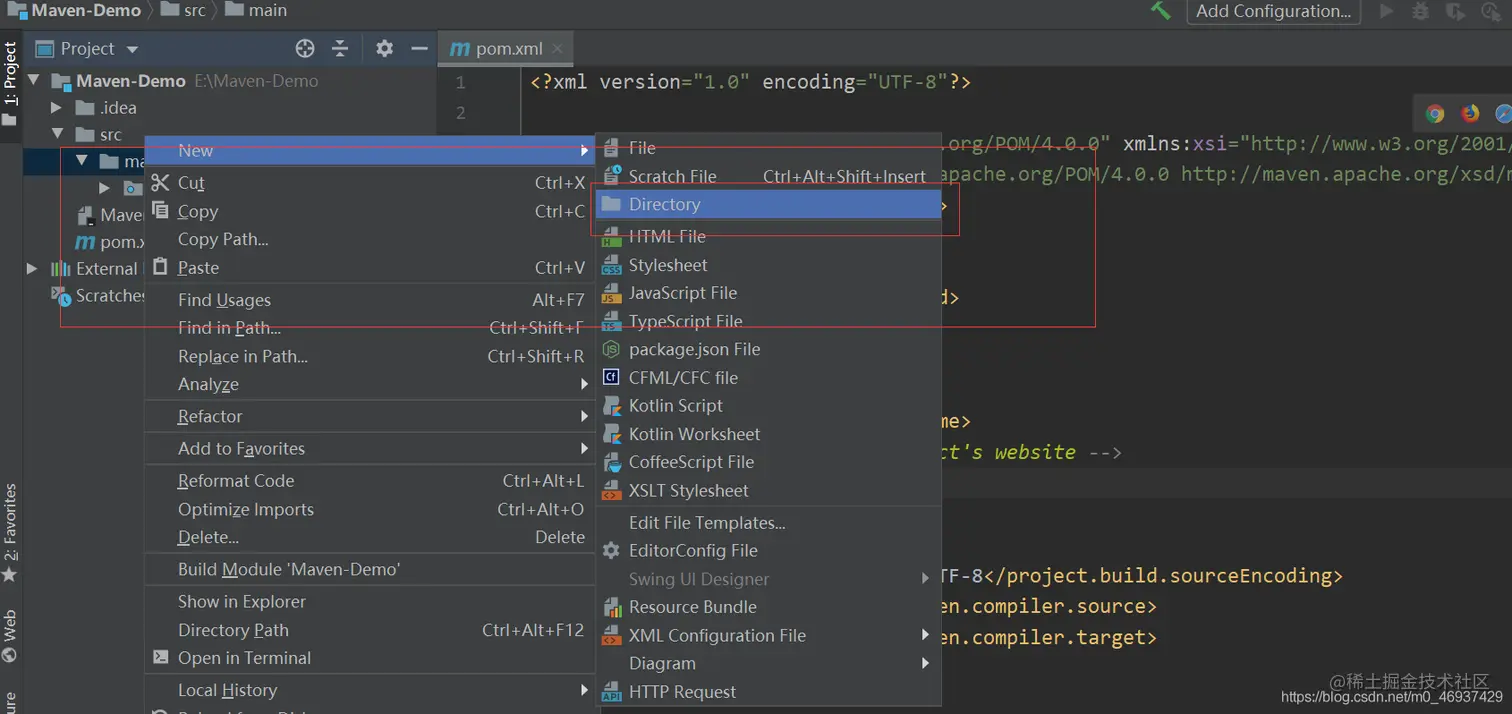Create a new EditorConfig File
Image resolution: width=1512 pixels, height=714 pixels.
pos(768,550)
